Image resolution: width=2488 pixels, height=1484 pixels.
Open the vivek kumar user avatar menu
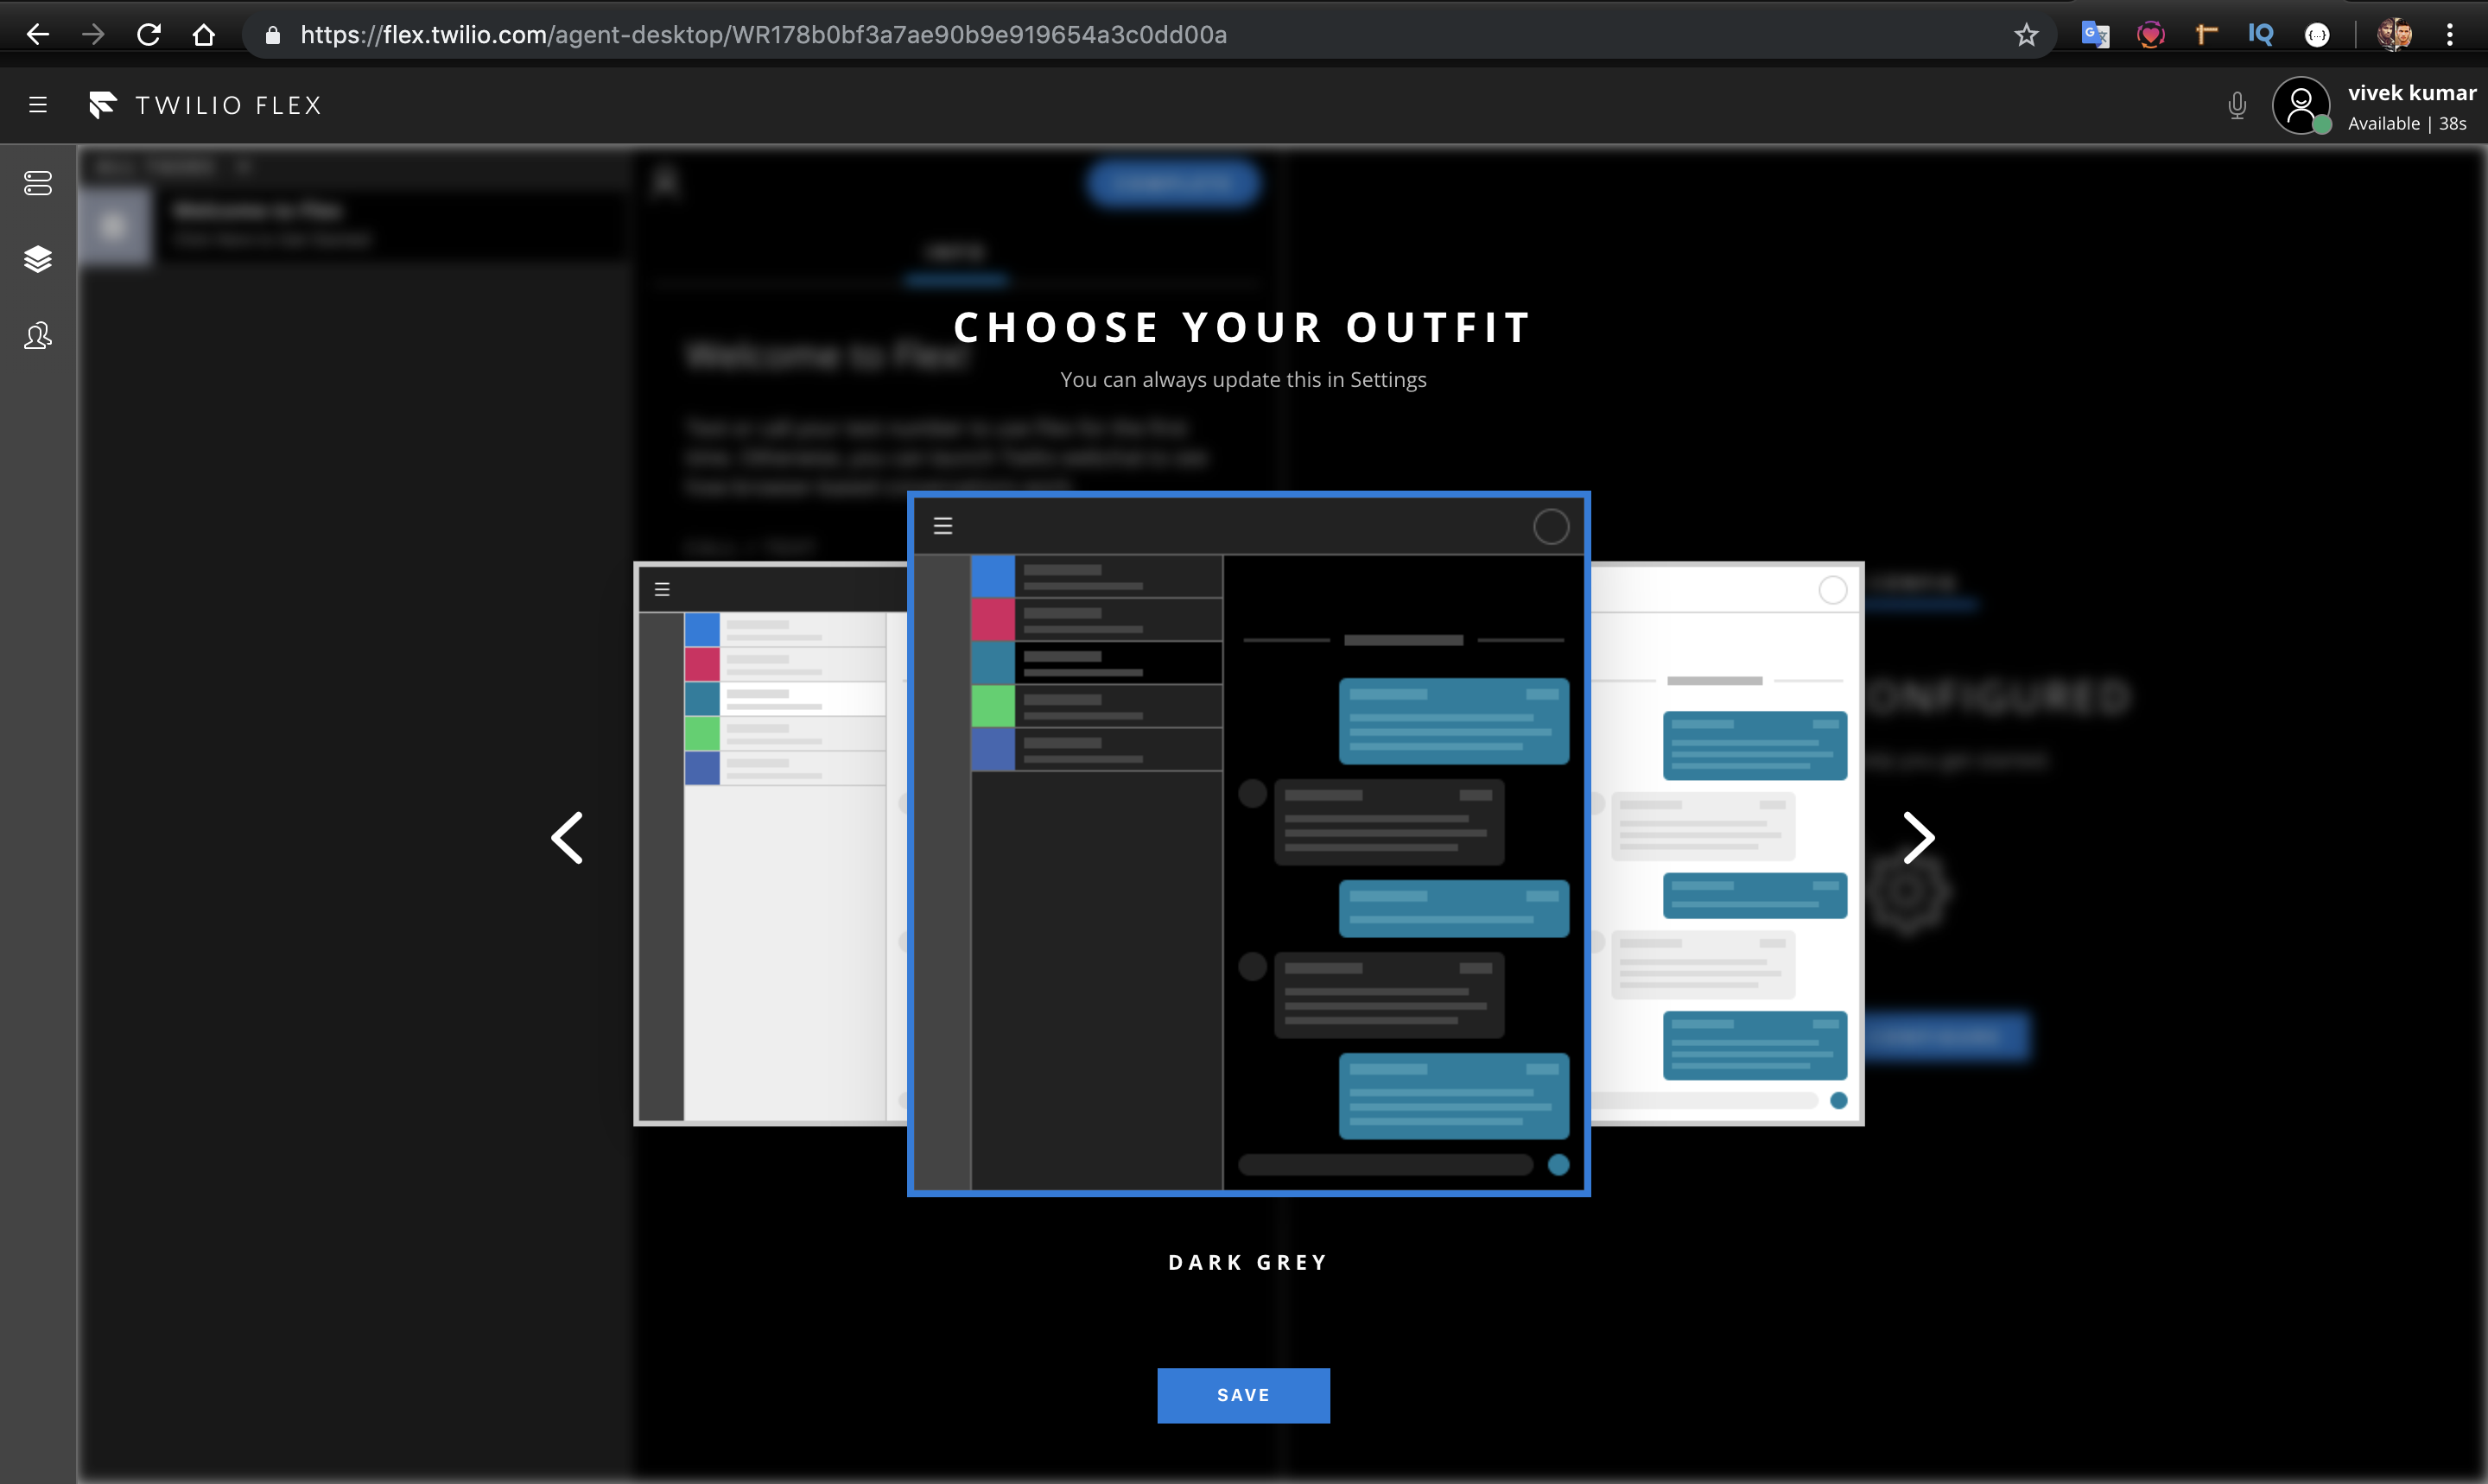pyautogui.click(x=2302, y=105)
